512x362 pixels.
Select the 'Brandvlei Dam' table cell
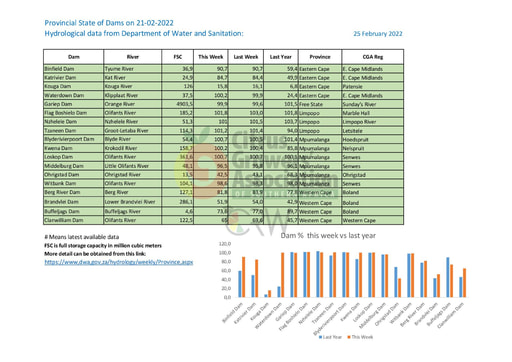(74, 202)
